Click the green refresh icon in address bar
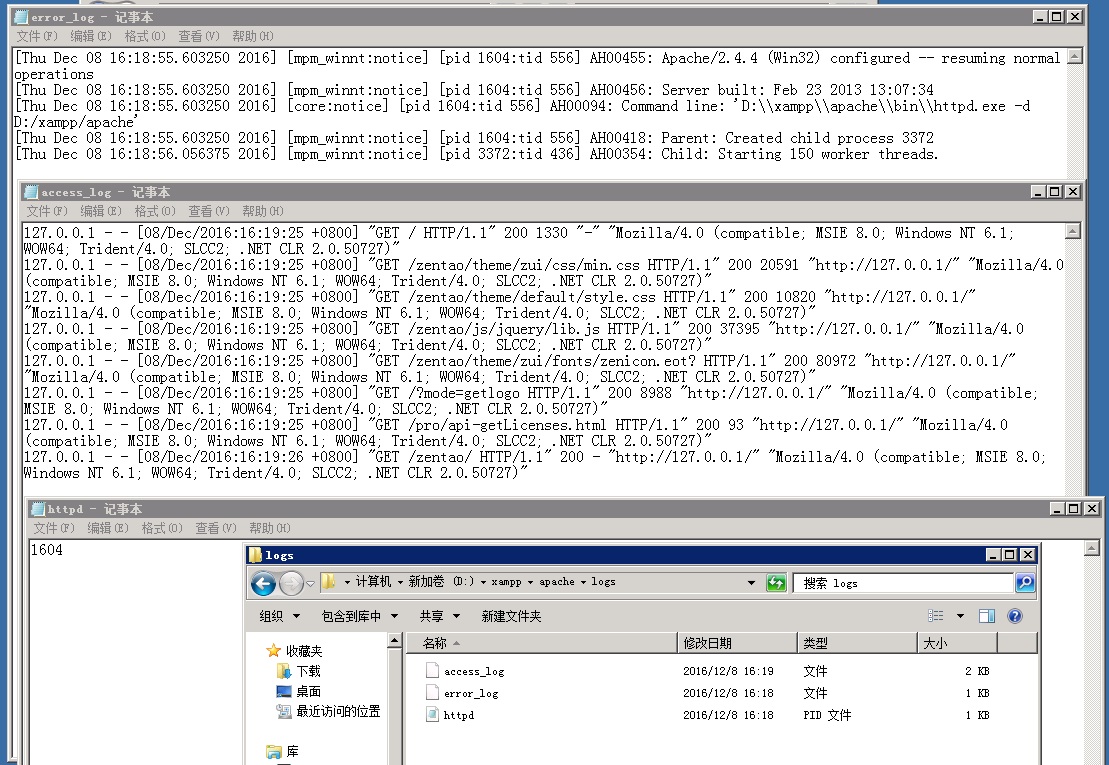The width and height of the screenshot is (1109, 765). click(776, 583)
